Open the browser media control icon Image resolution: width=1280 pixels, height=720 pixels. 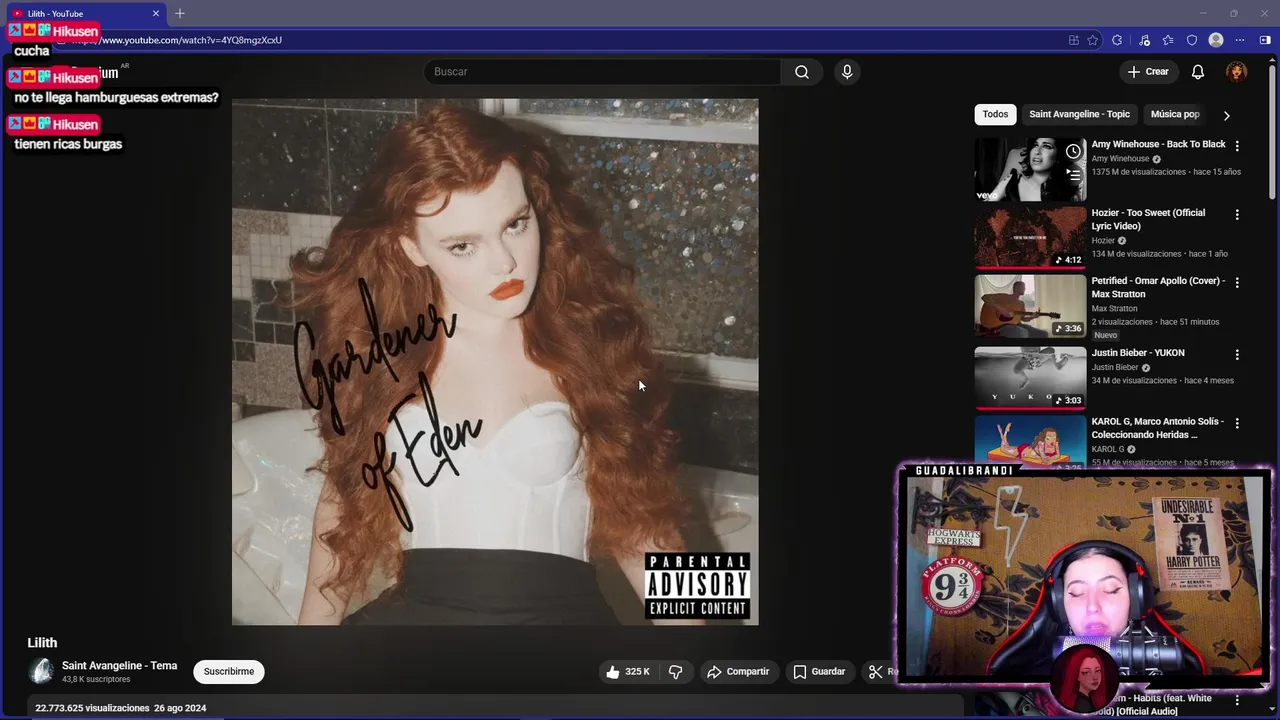pos(1144,40)
